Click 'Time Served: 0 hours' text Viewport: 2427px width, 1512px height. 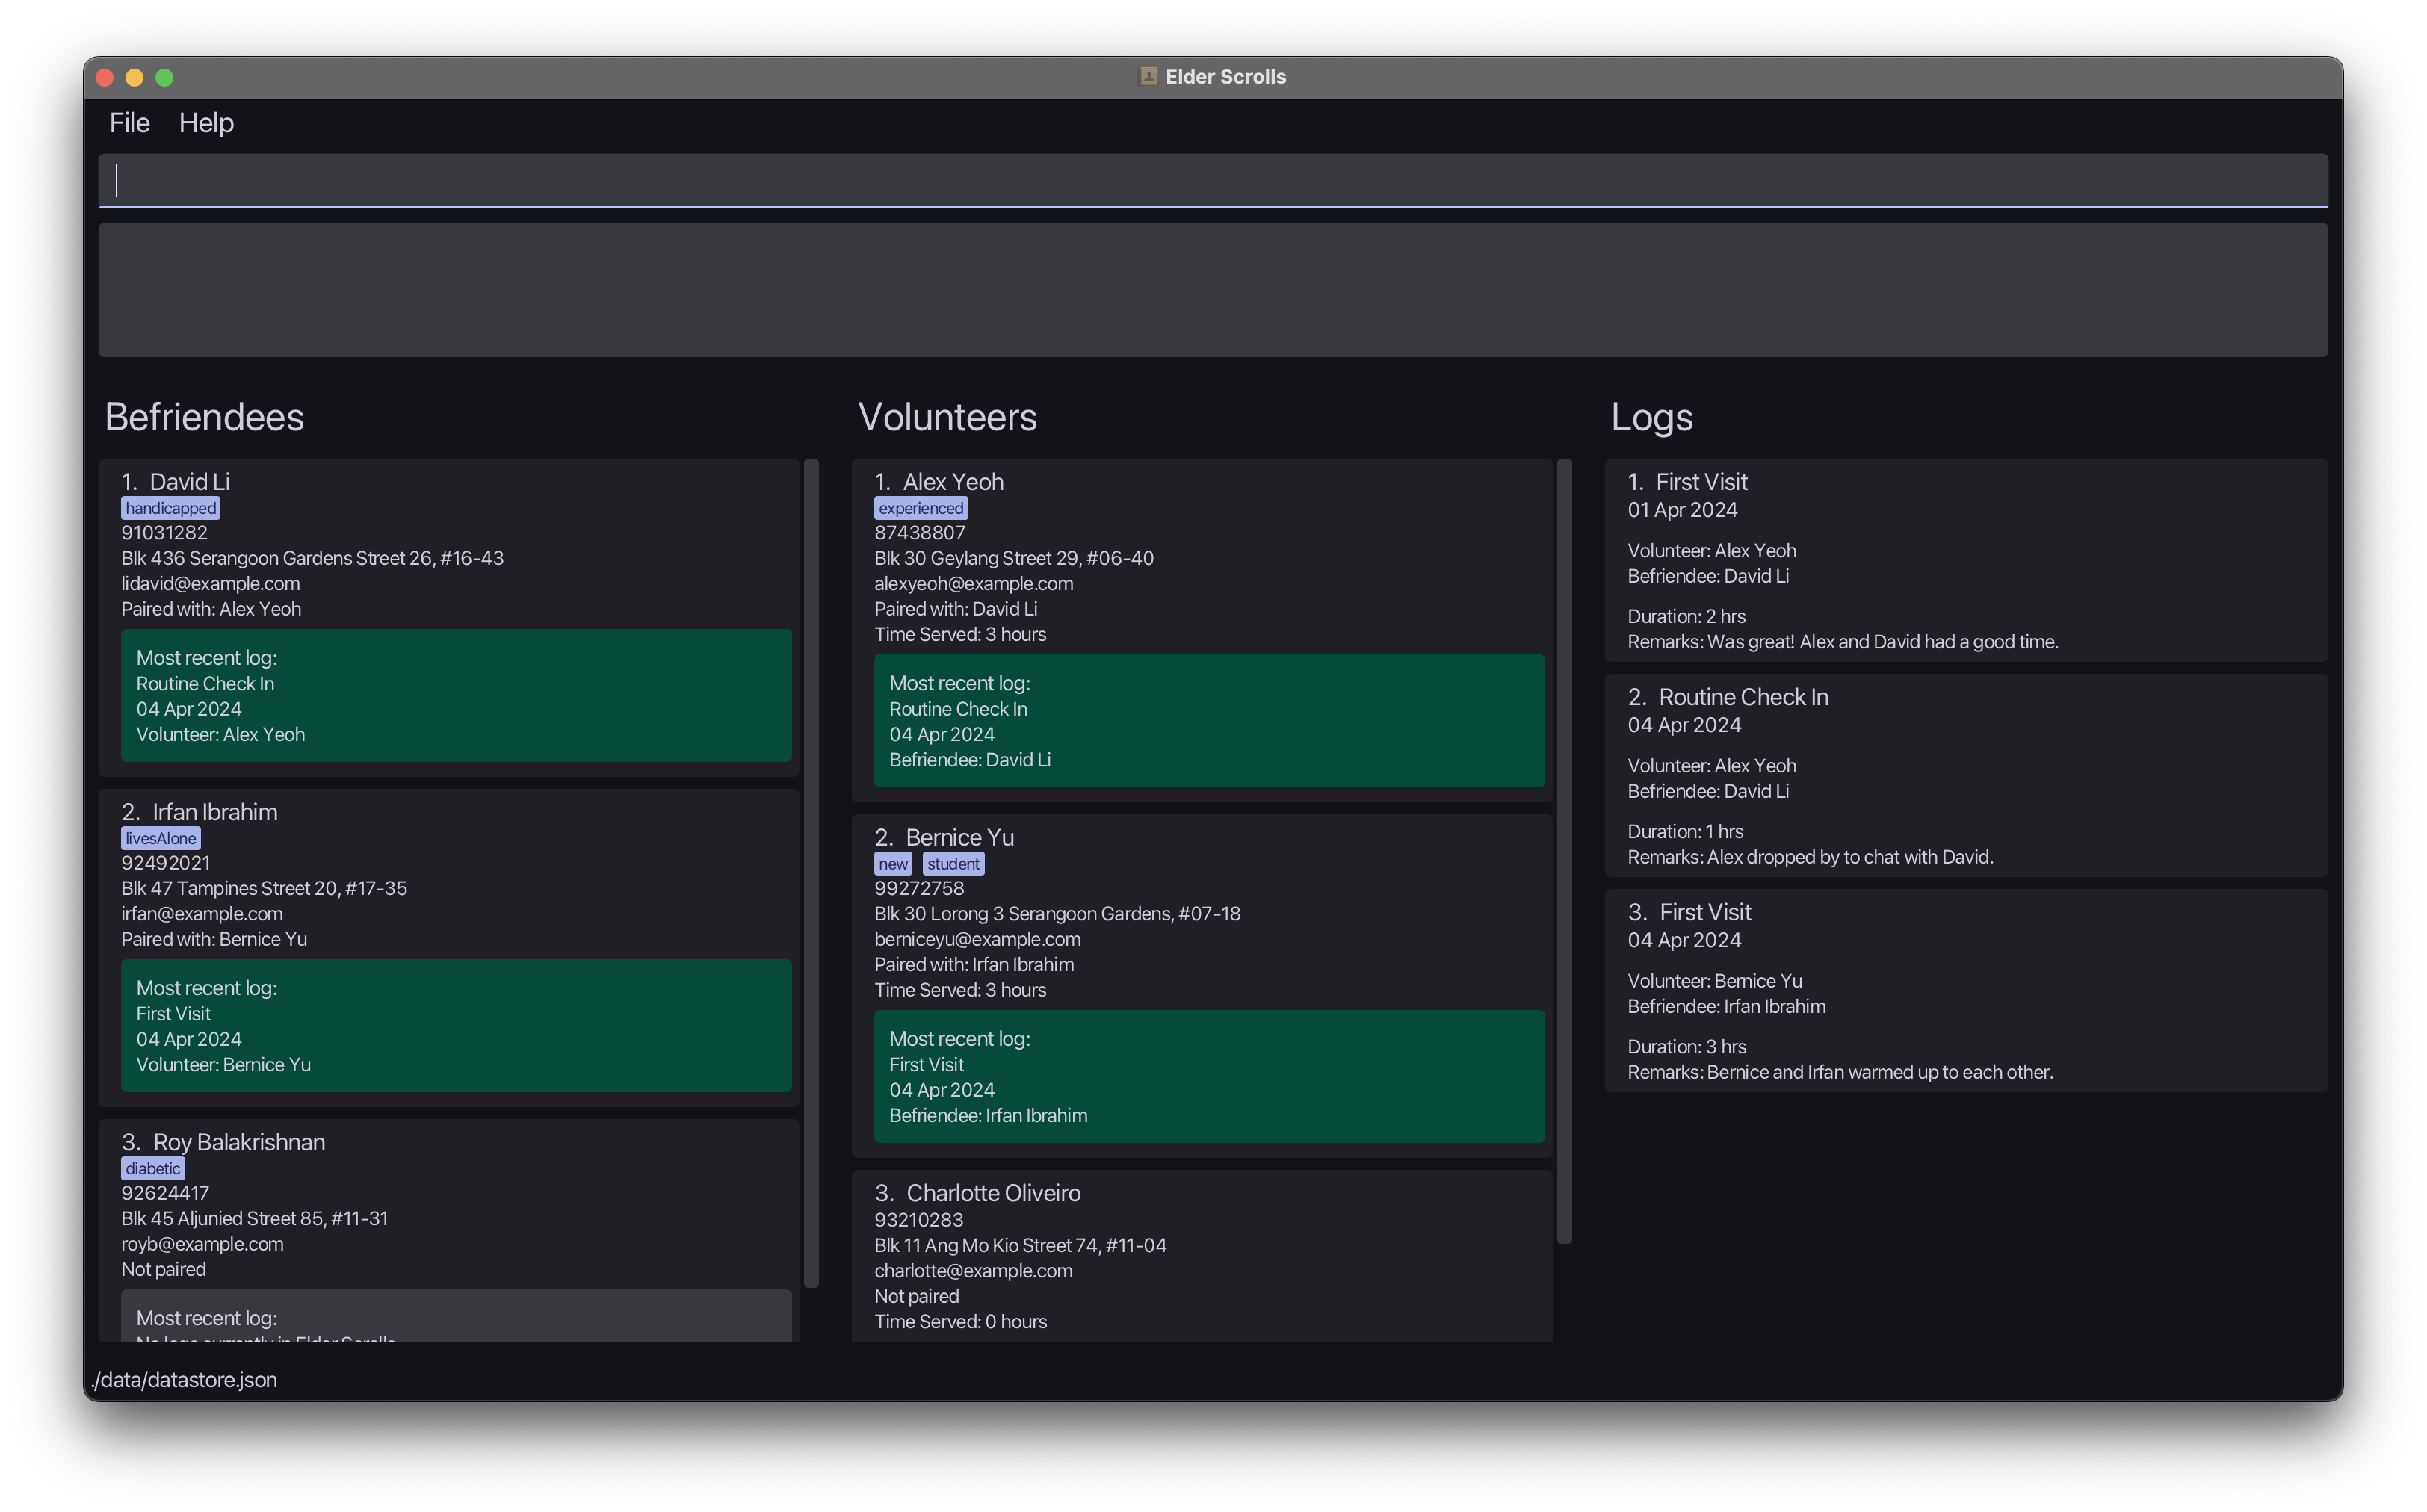(x=960, y=1321)
